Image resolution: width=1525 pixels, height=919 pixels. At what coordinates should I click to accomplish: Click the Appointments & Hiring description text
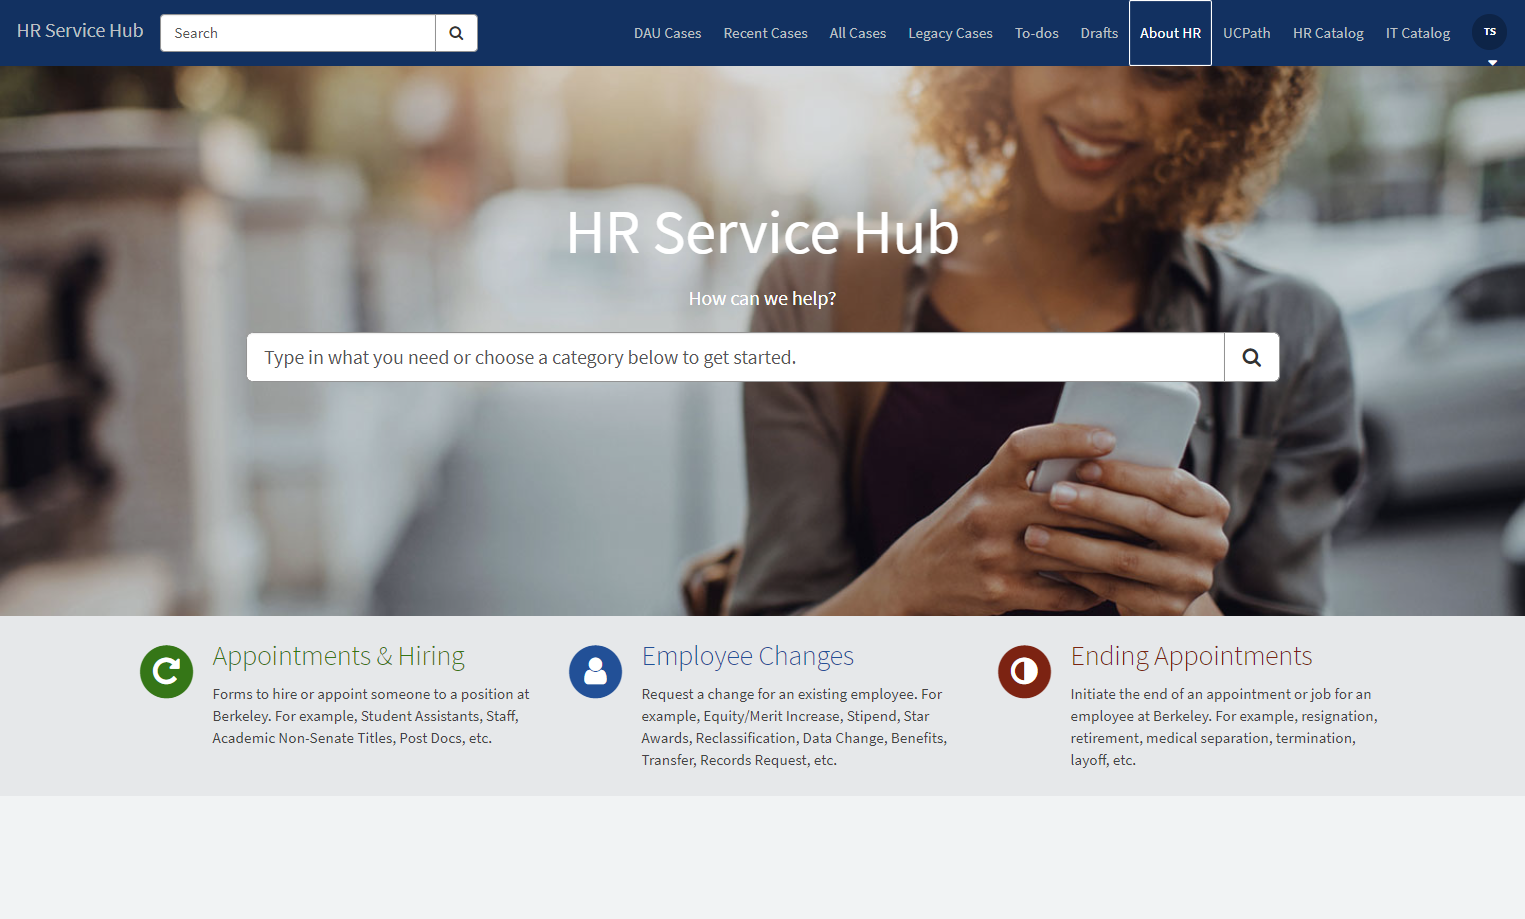(x=371, y=716)
